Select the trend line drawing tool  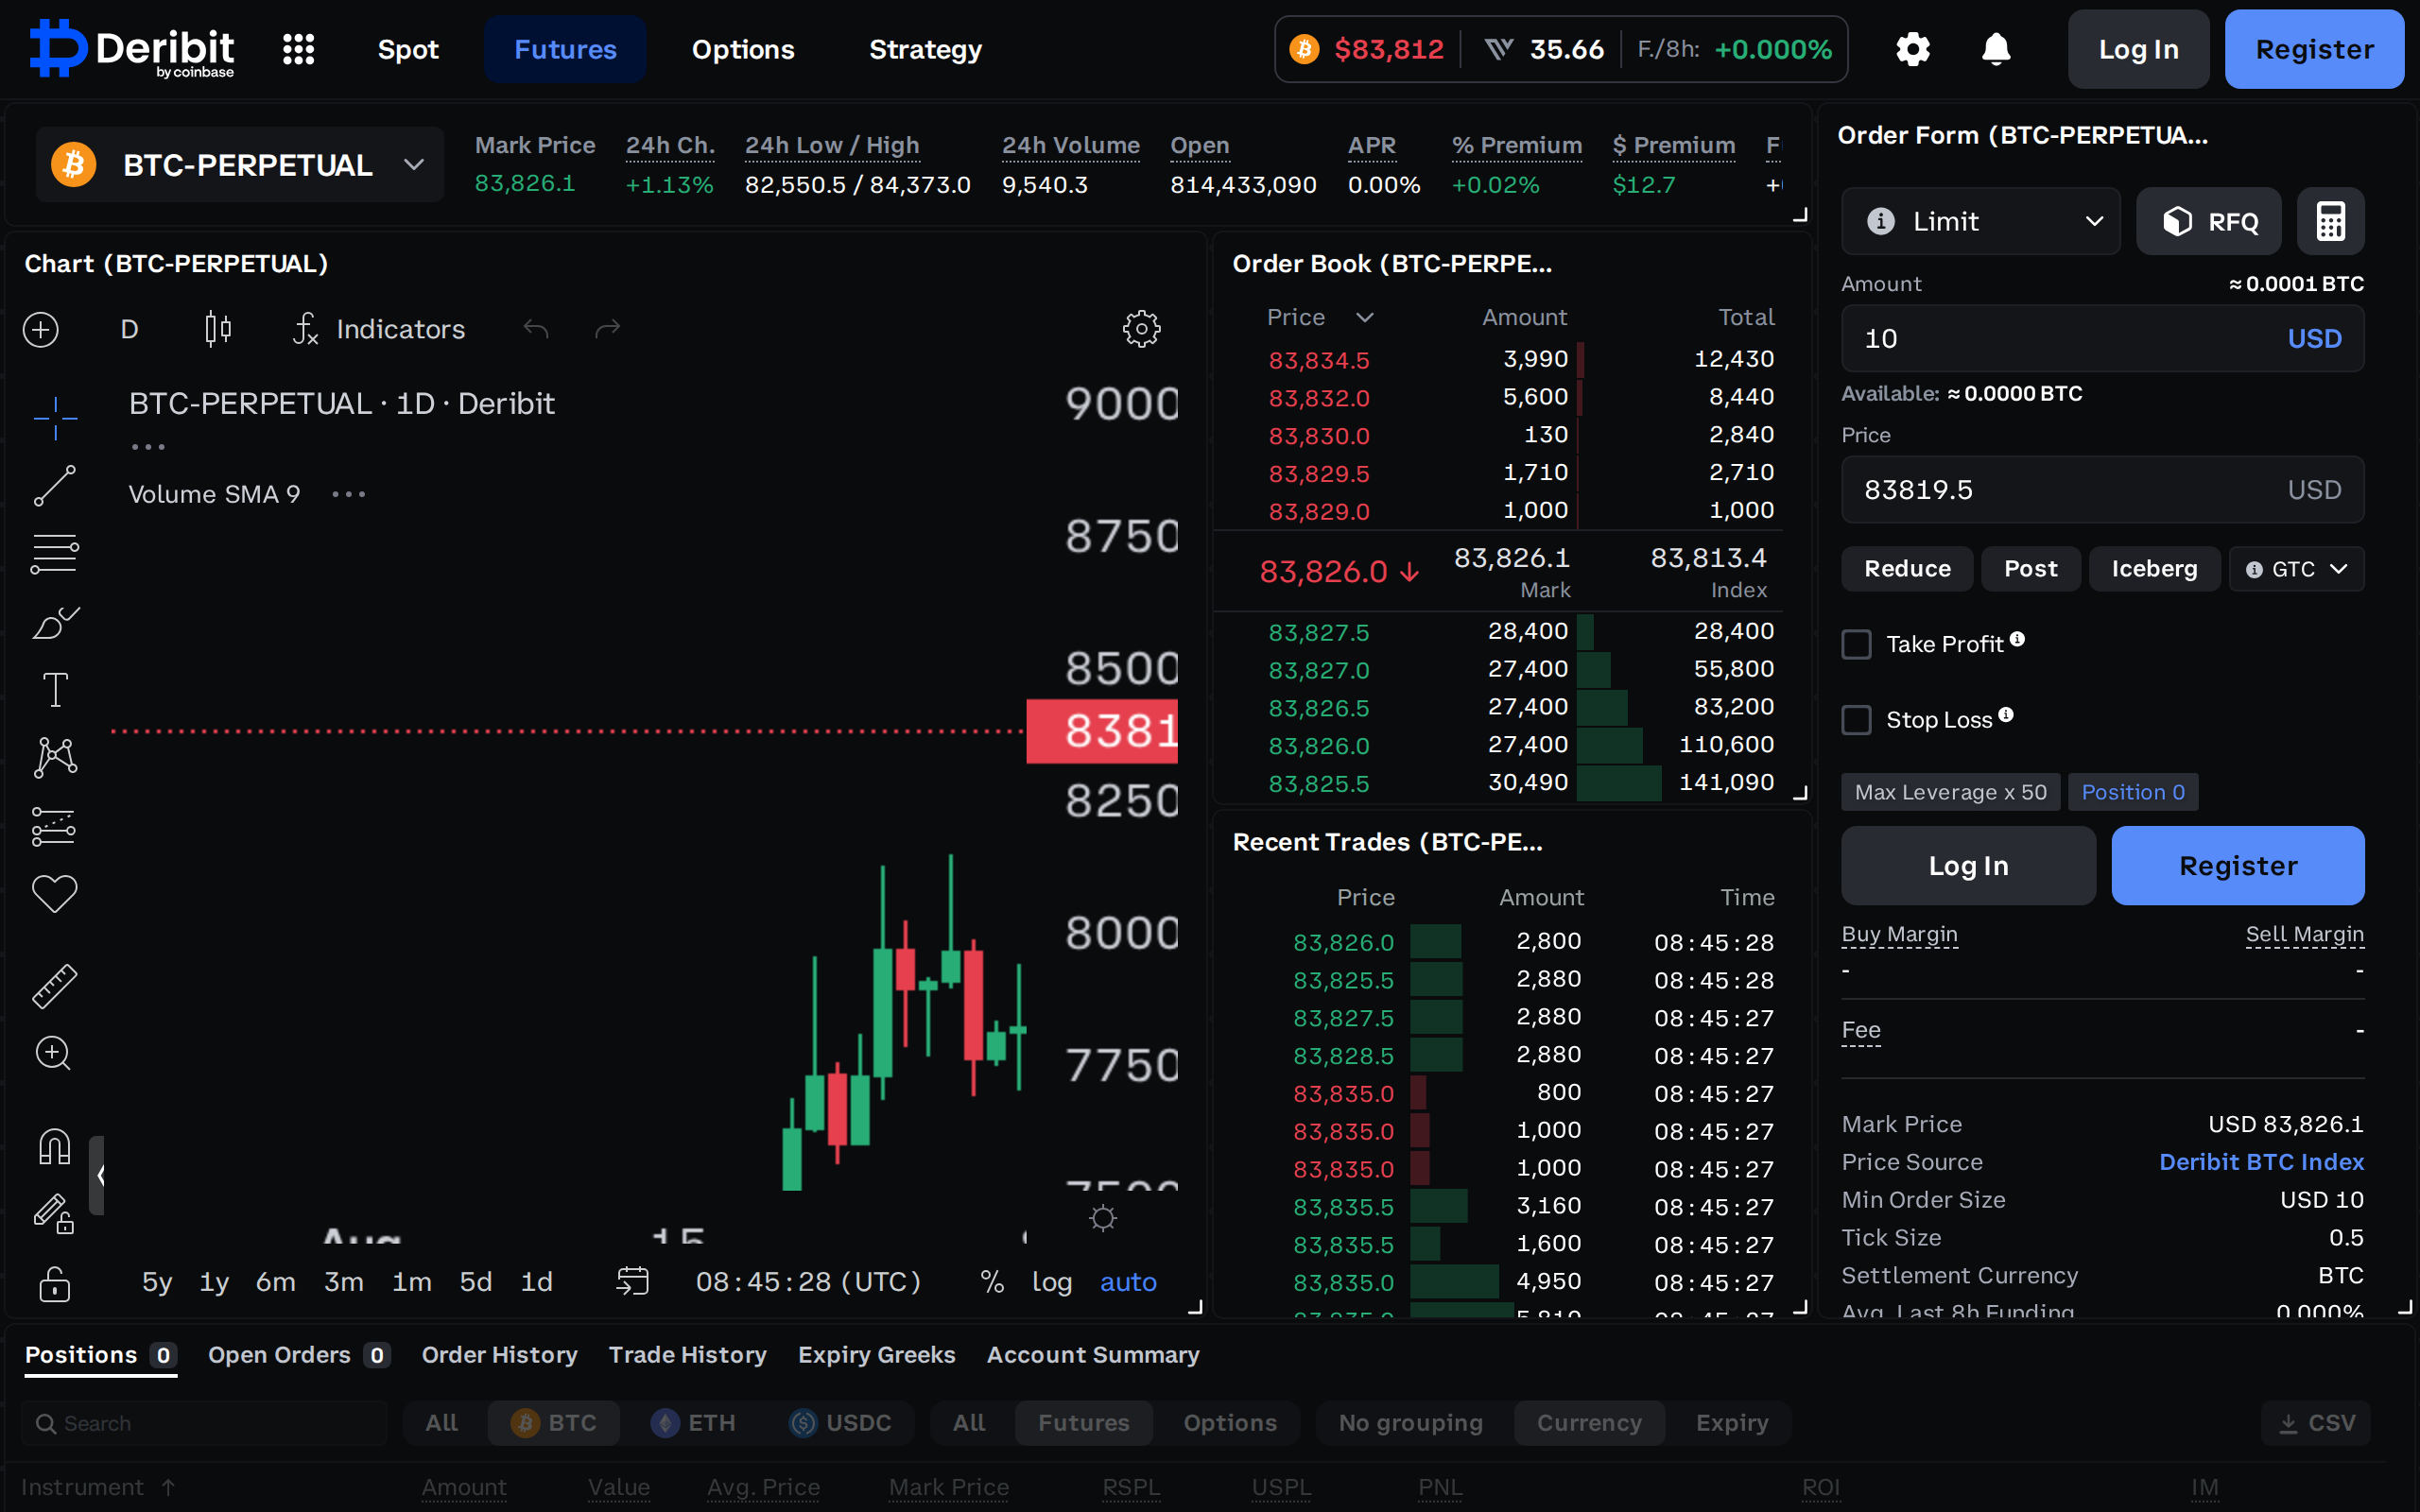click(x=55, y=486)
